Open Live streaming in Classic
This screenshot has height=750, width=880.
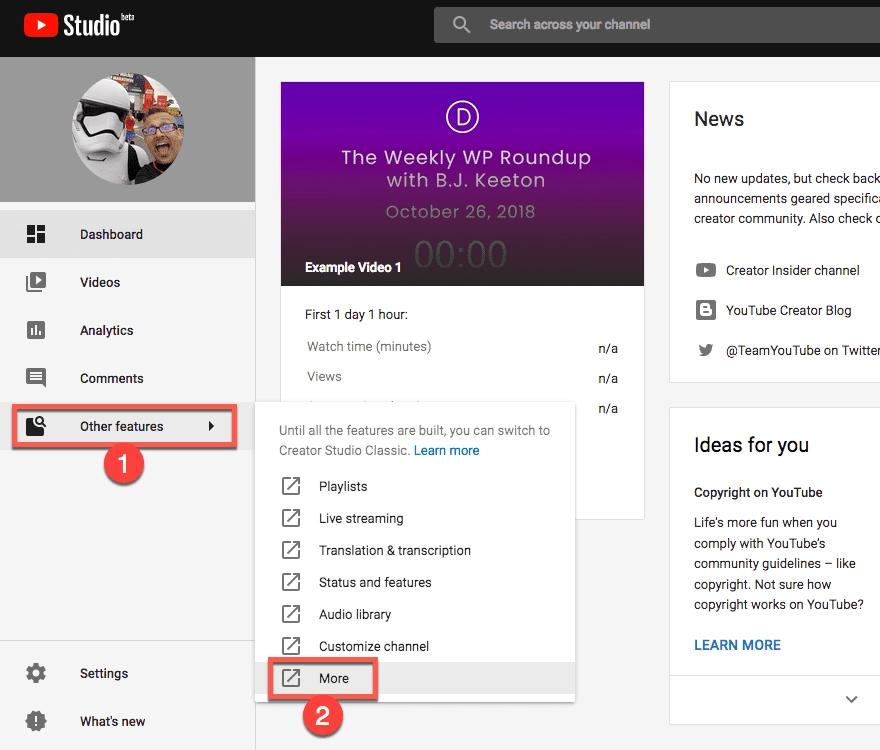point(361,519)
